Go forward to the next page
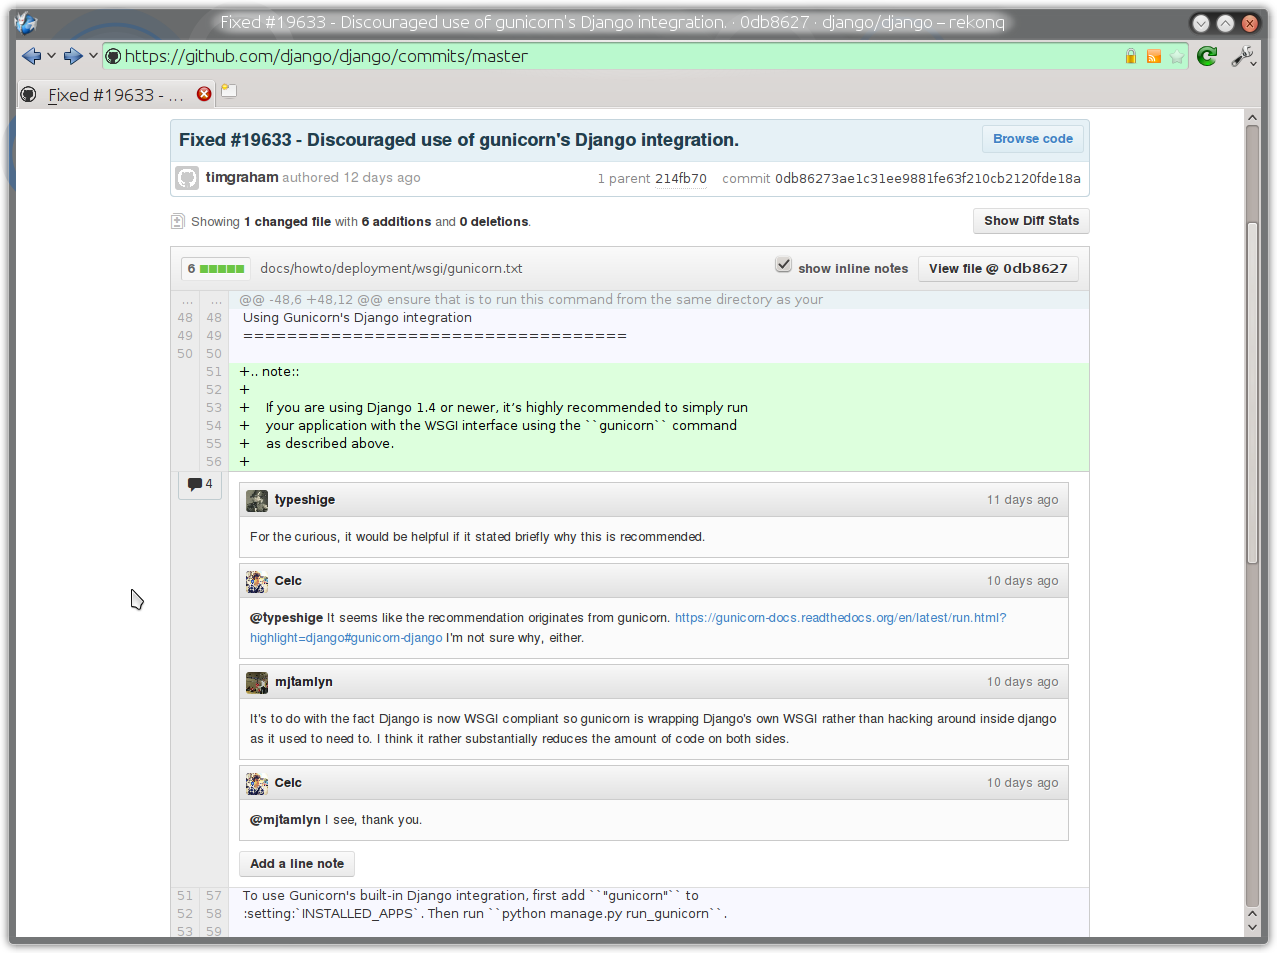The width and height of the screenshot is (1277, 953). tap(73, 56)
